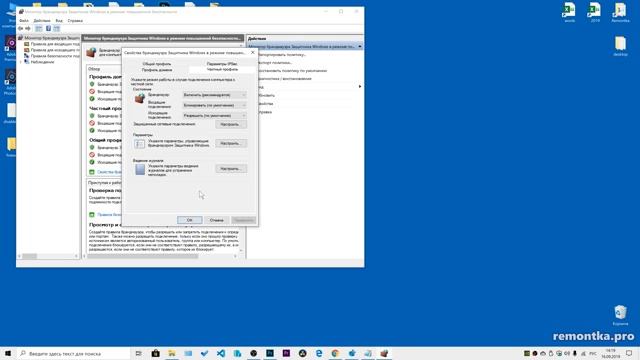Expand the Наблюдение node arrow
Viewport: 640px width, 360px height.
[21, 62]
